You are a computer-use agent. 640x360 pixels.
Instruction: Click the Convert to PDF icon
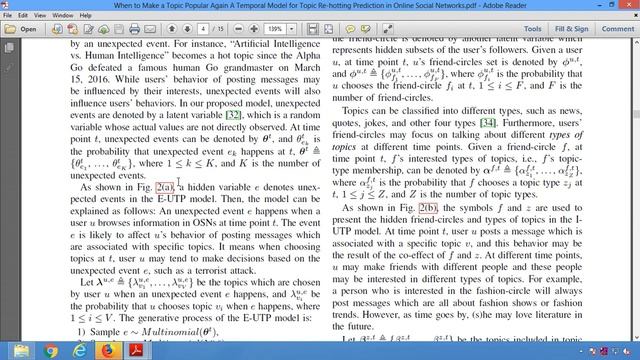pos(57,29)
